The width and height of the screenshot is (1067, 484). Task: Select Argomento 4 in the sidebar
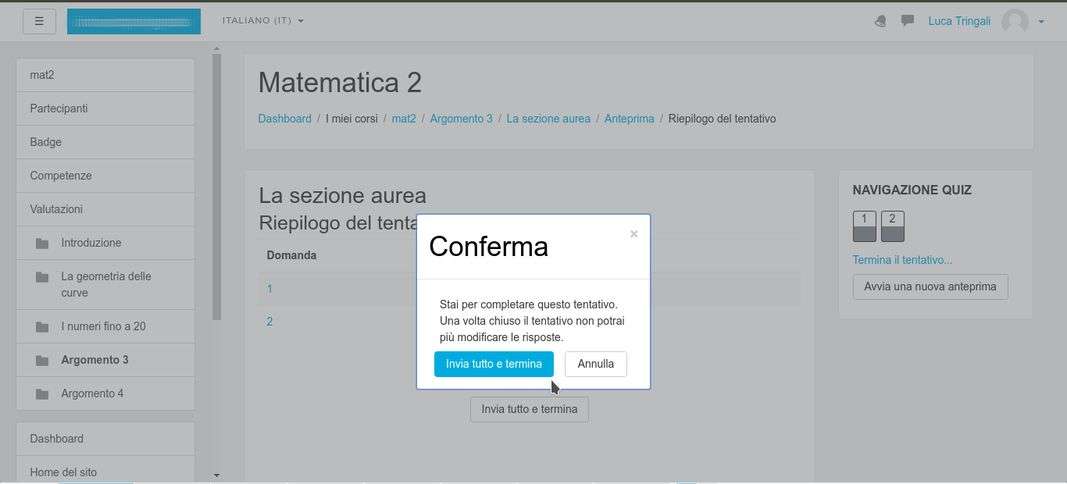(x=105, y=393)
